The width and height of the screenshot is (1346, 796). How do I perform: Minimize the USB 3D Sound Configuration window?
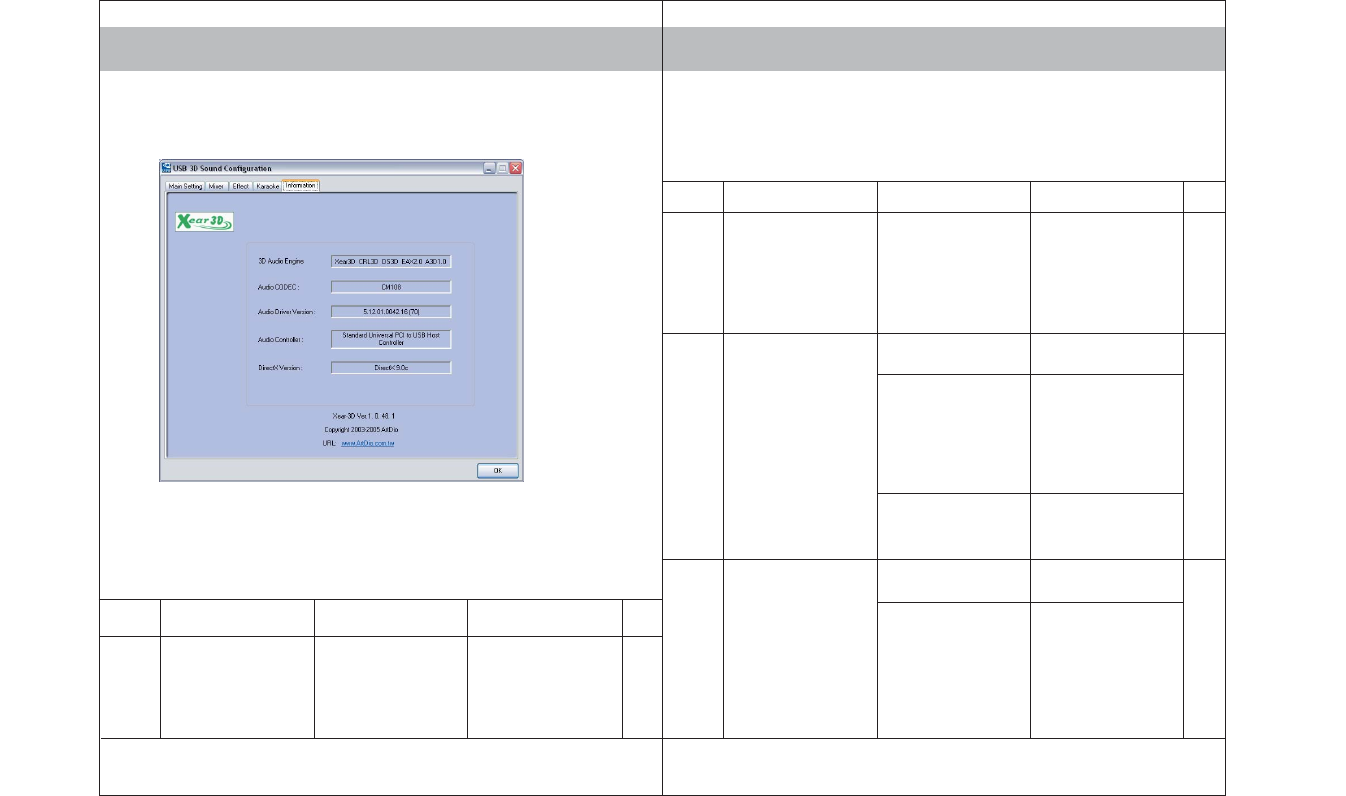[x=489, y=168]
